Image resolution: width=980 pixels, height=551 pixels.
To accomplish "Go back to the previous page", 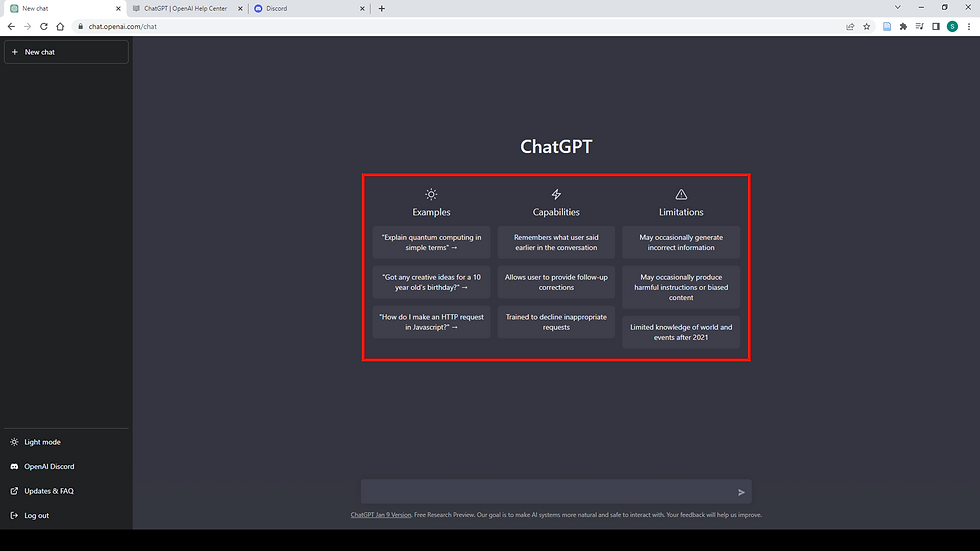I will 11,26.
